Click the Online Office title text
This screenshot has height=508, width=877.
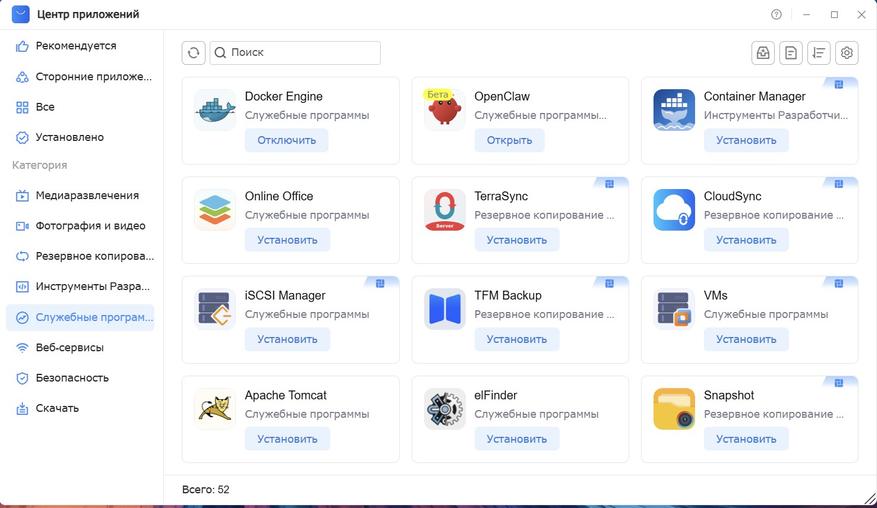(x=279, y=196)
